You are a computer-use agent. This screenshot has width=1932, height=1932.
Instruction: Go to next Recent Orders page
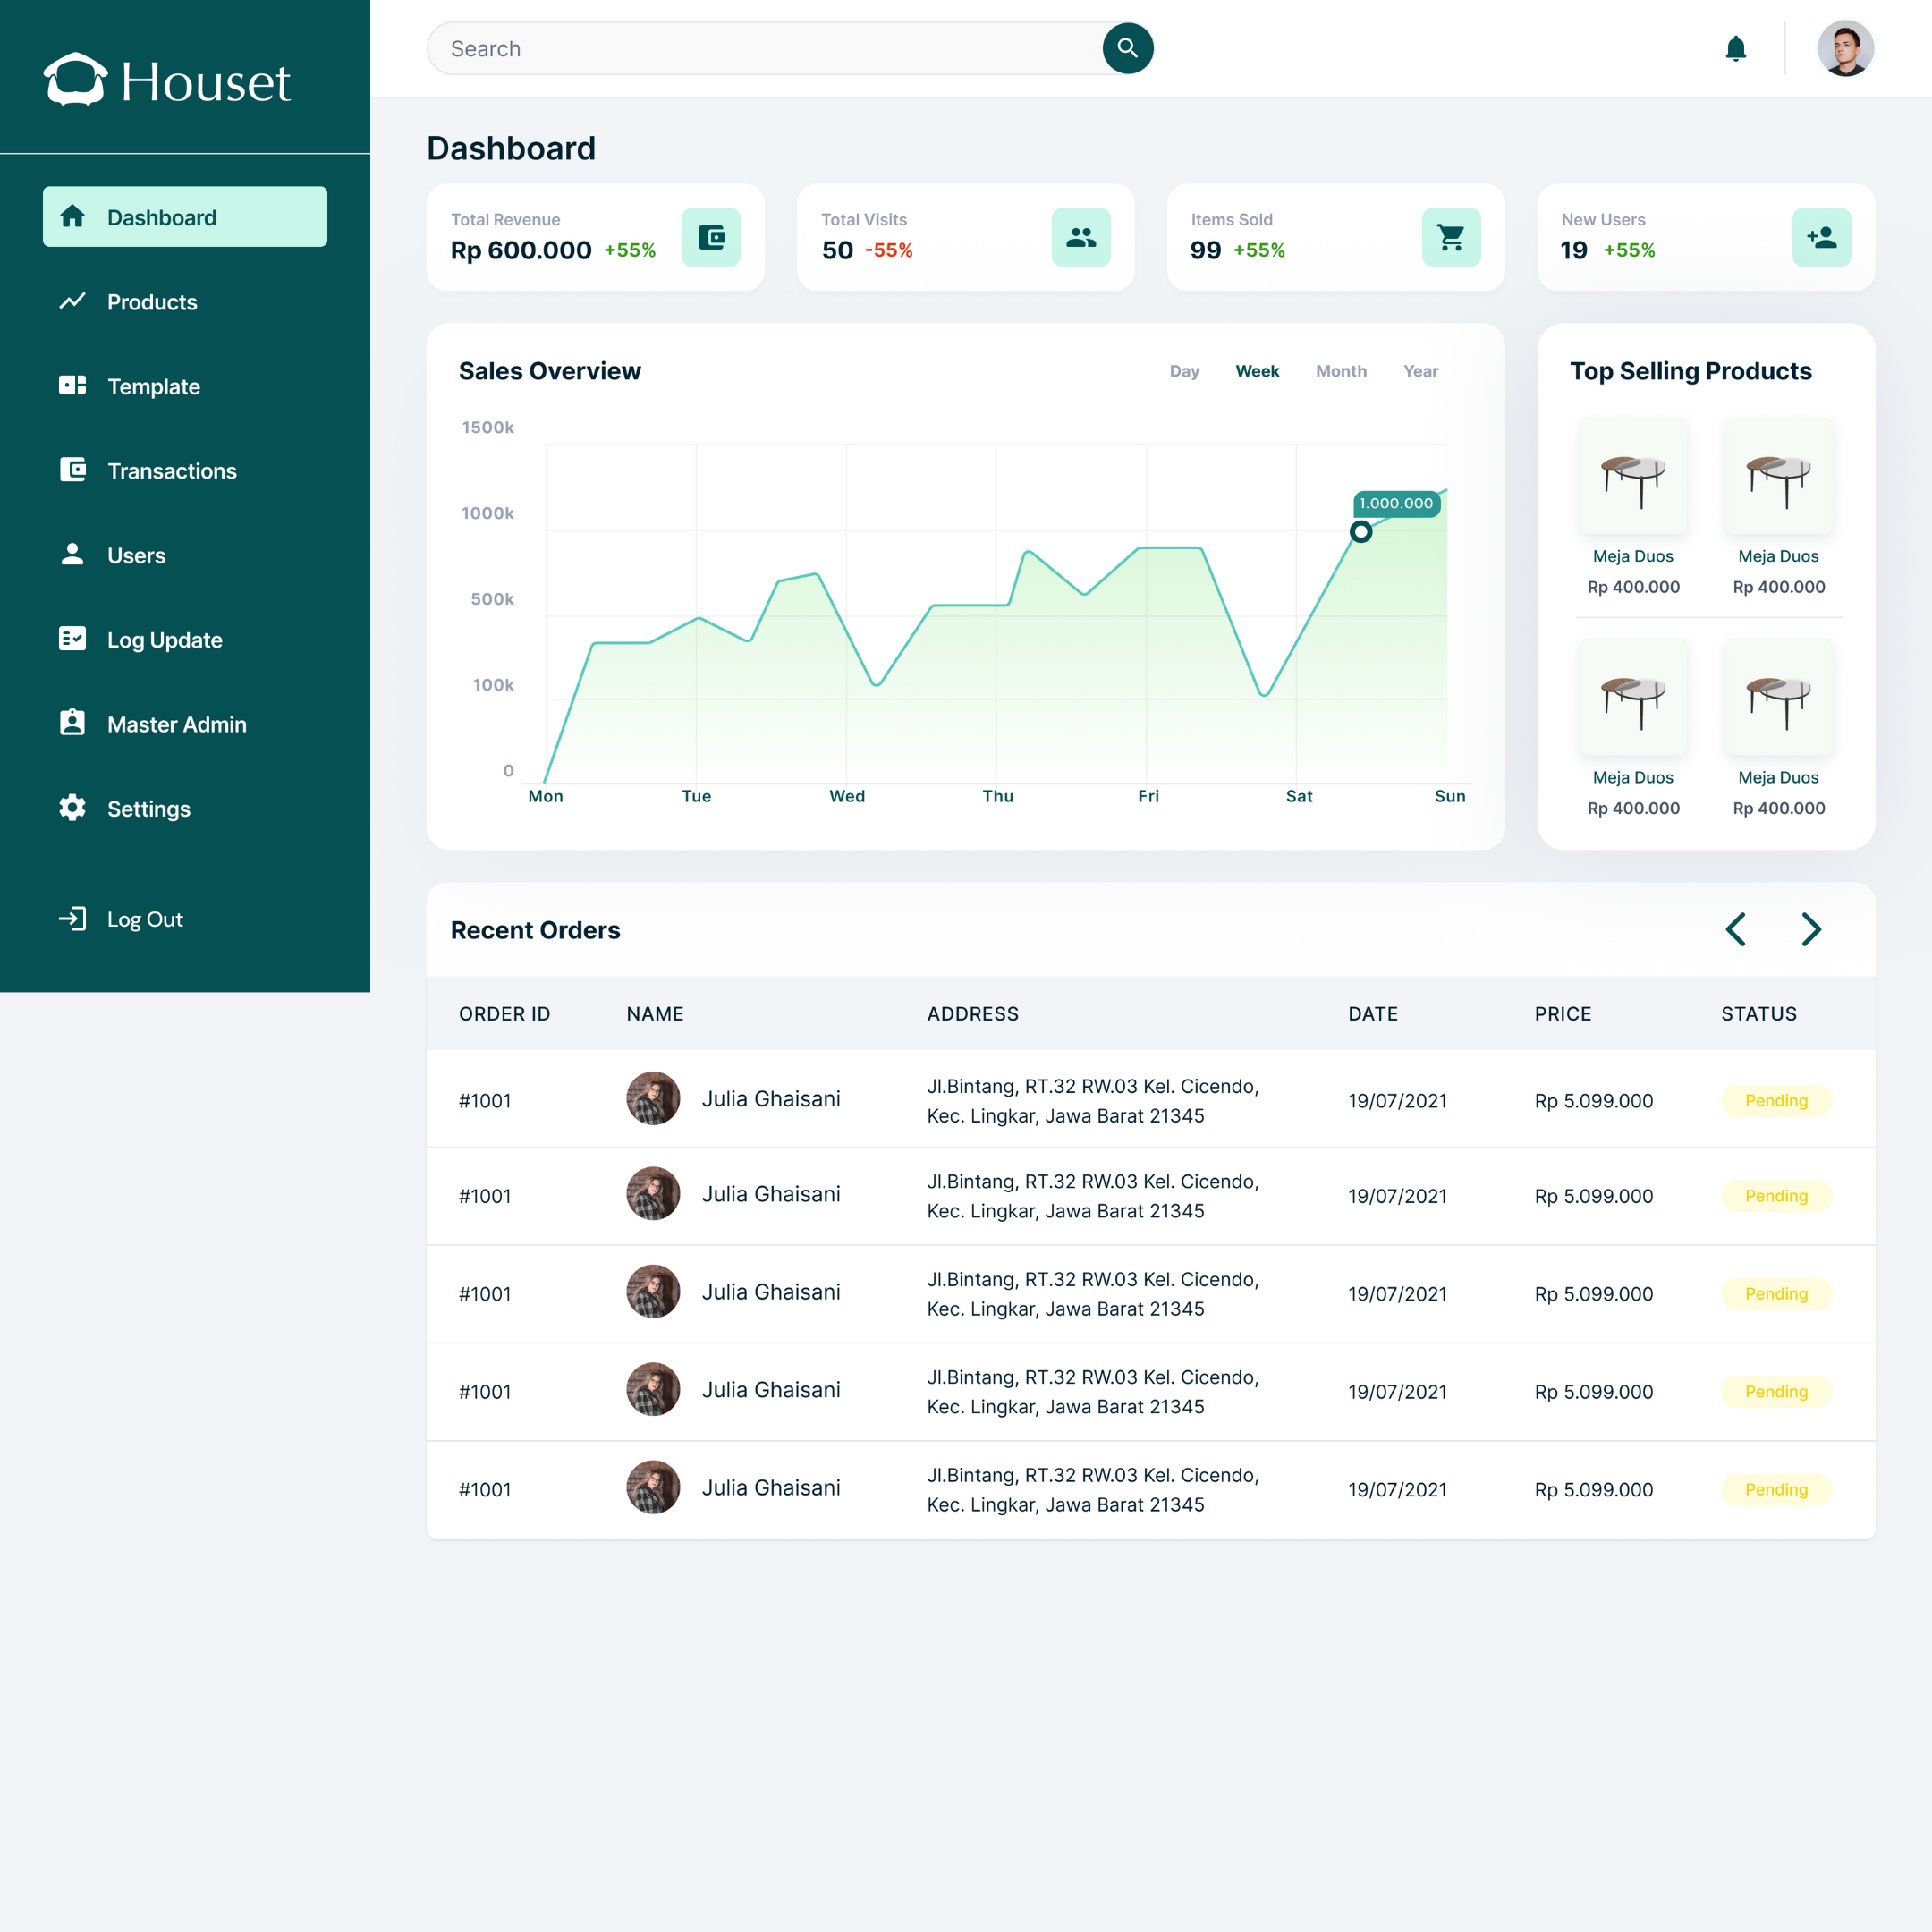click(1811, 929)
